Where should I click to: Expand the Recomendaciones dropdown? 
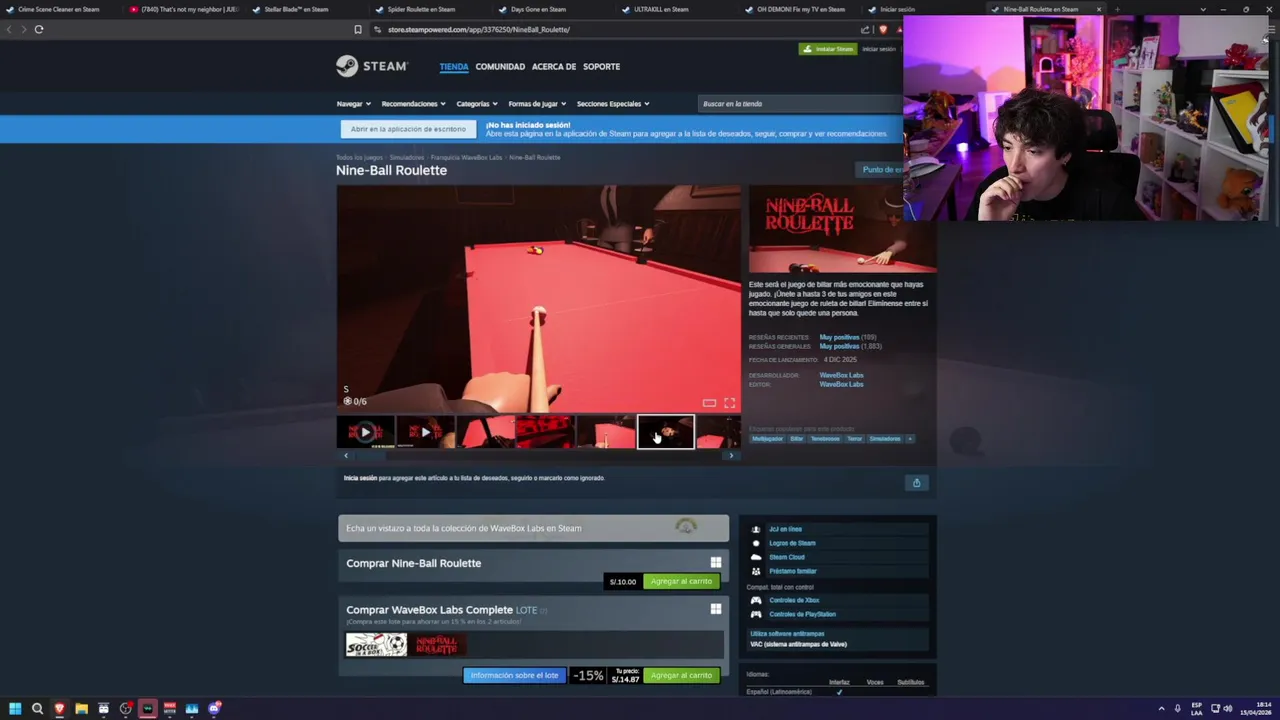pyautogui.click(x=413, y=104)
